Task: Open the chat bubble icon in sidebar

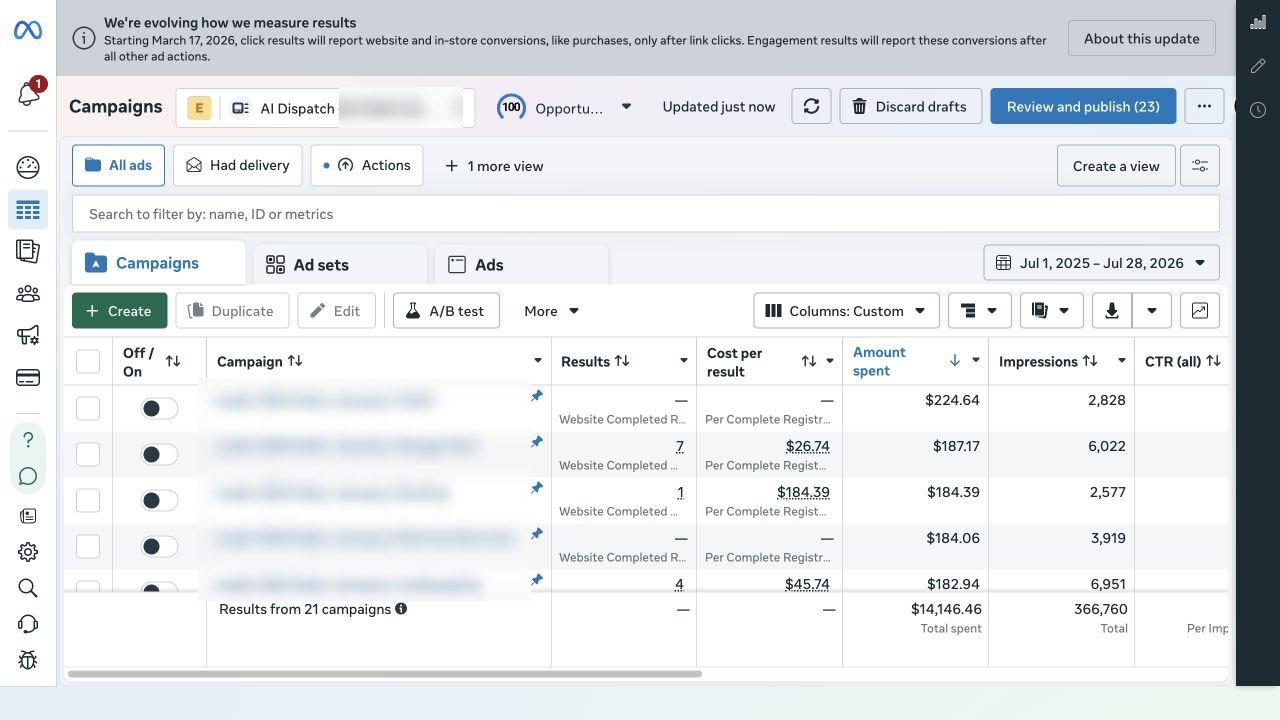Action: click(x=28, y=476)
